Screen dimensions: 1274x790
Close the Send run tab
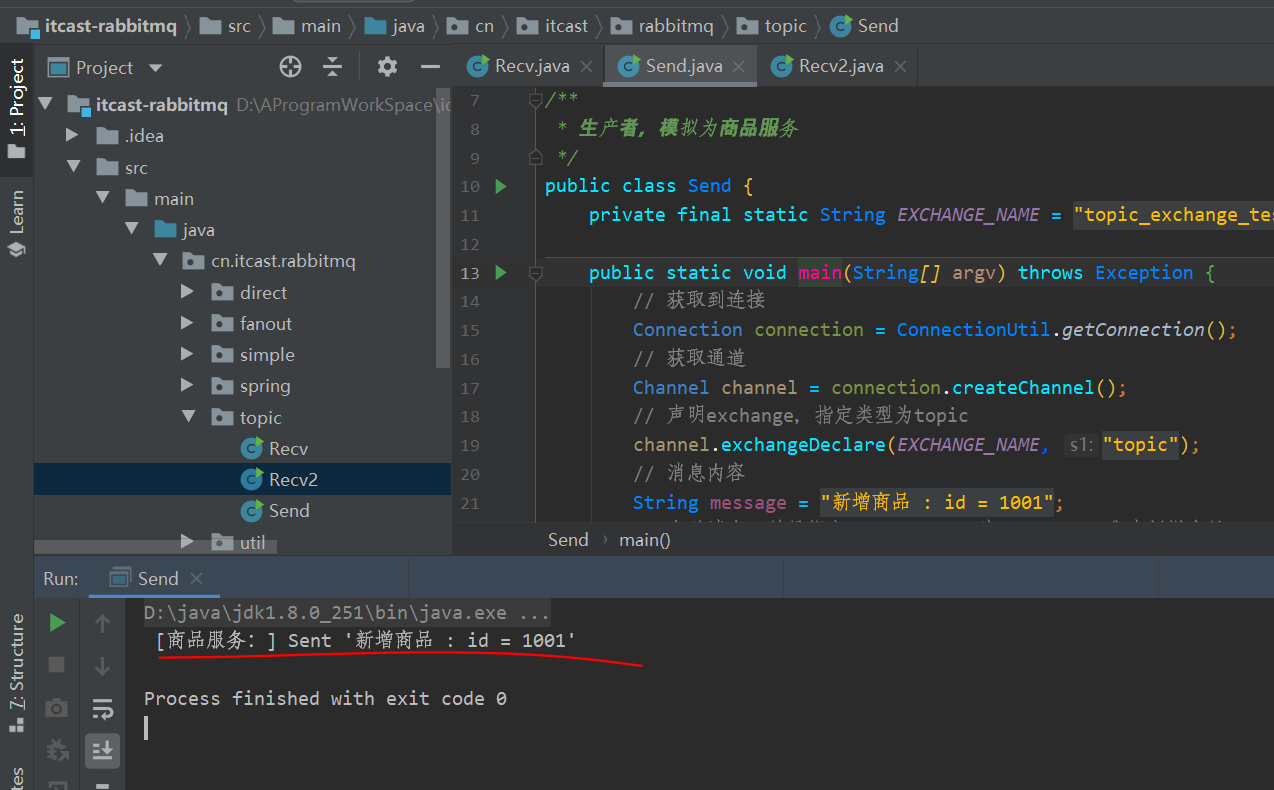(x=196, y=578)
